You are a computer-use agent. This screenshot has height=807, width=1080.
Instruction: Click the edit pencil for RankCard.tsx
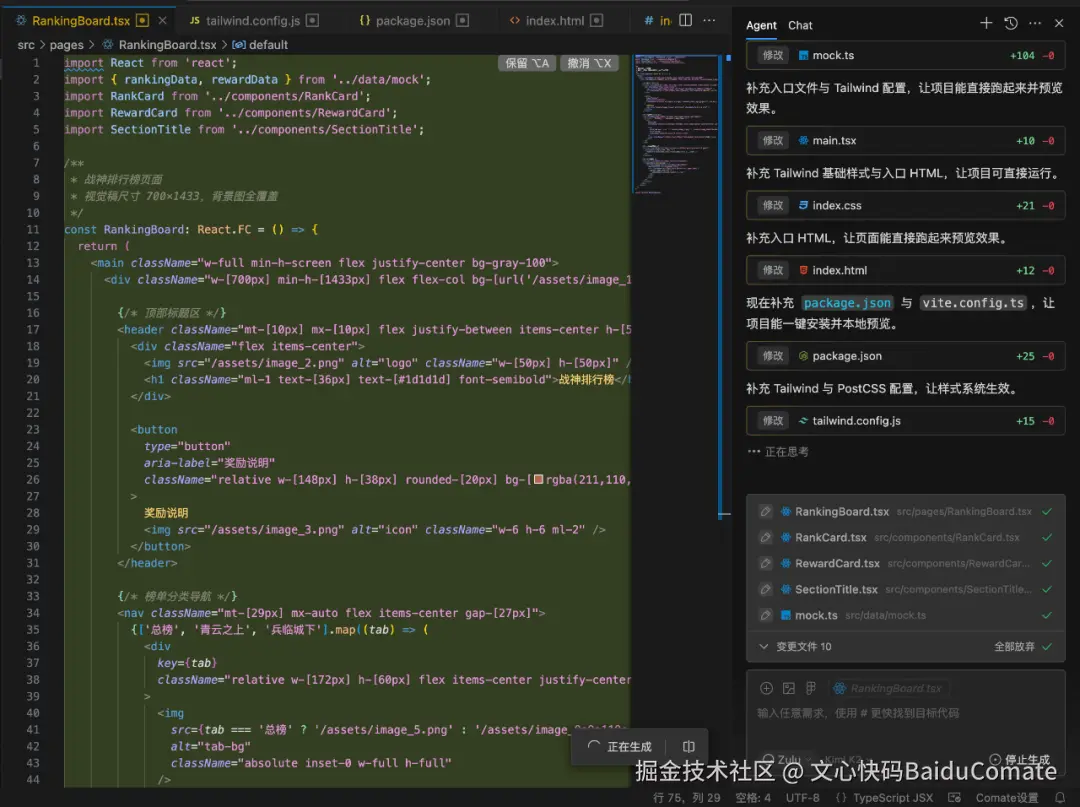pos(765,537)
